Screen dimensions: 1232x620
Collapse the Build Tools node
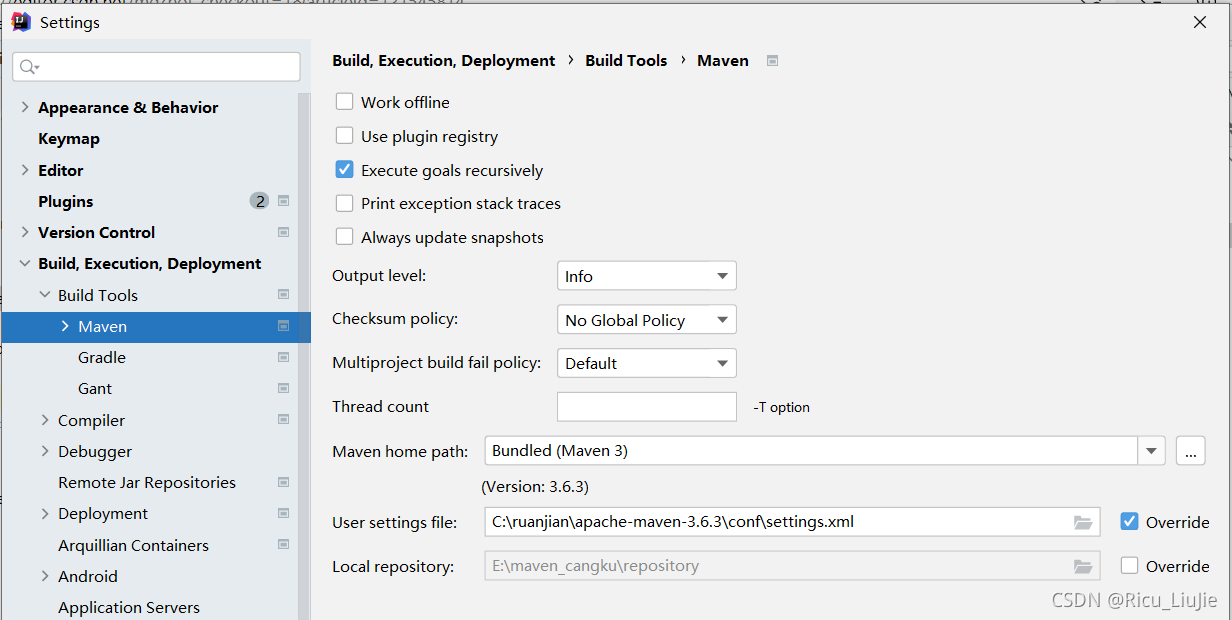click(45, 295)
